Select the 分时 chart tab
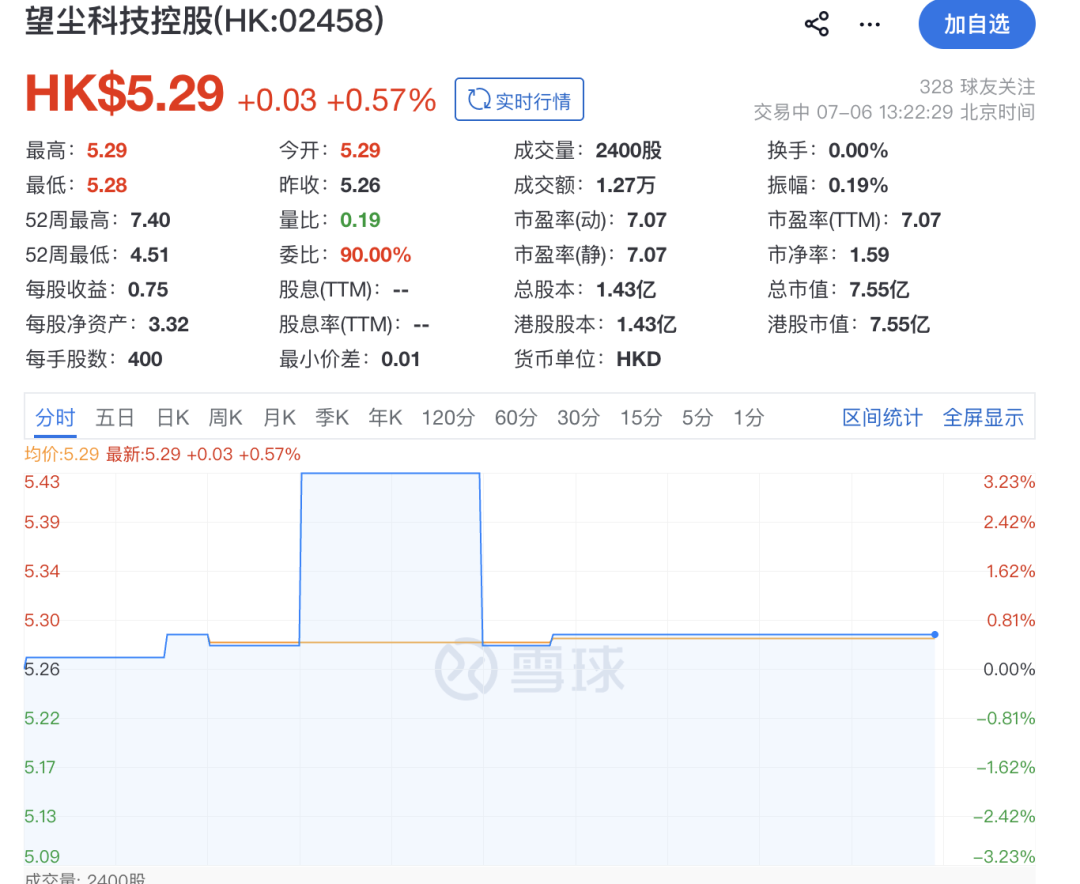This screenshot has width=1080, height=884. [x=55, y=418]
